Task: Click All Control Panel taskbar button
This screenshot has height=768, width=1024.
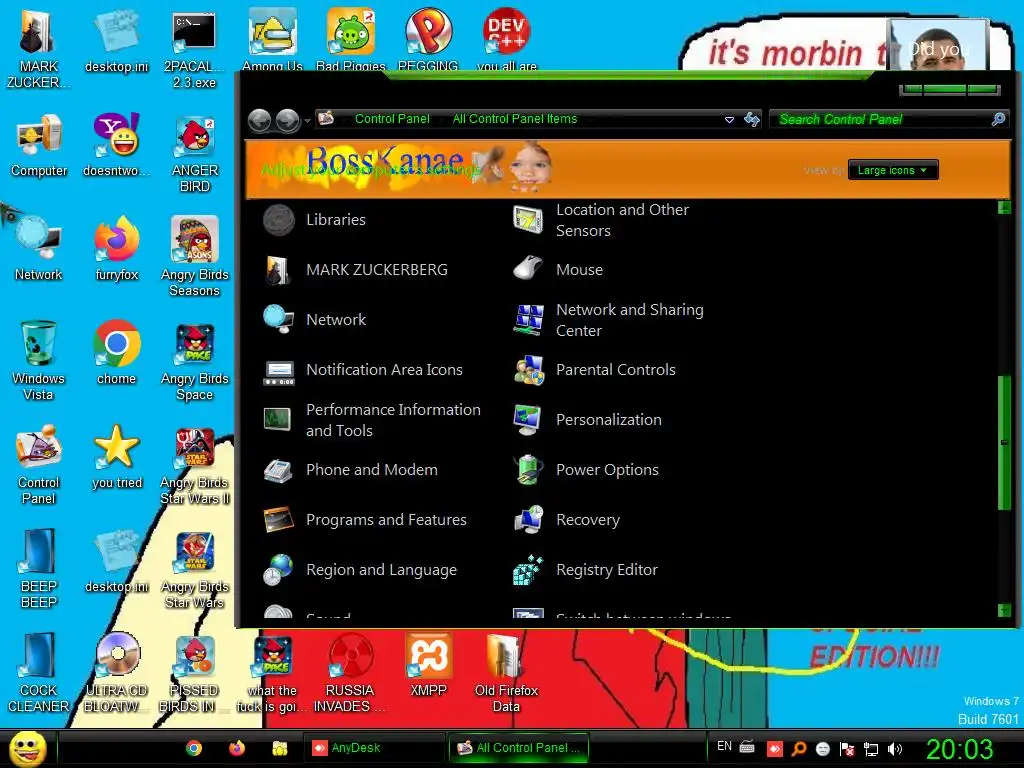Action: pyautogui.click(x=520, y=748)
